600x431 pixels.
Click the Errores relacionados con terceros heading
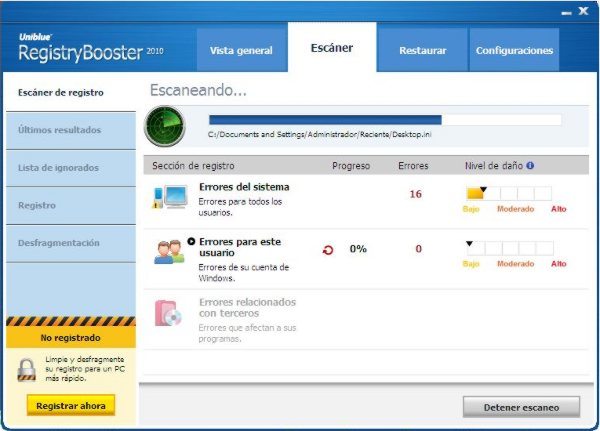click(248, 307)
